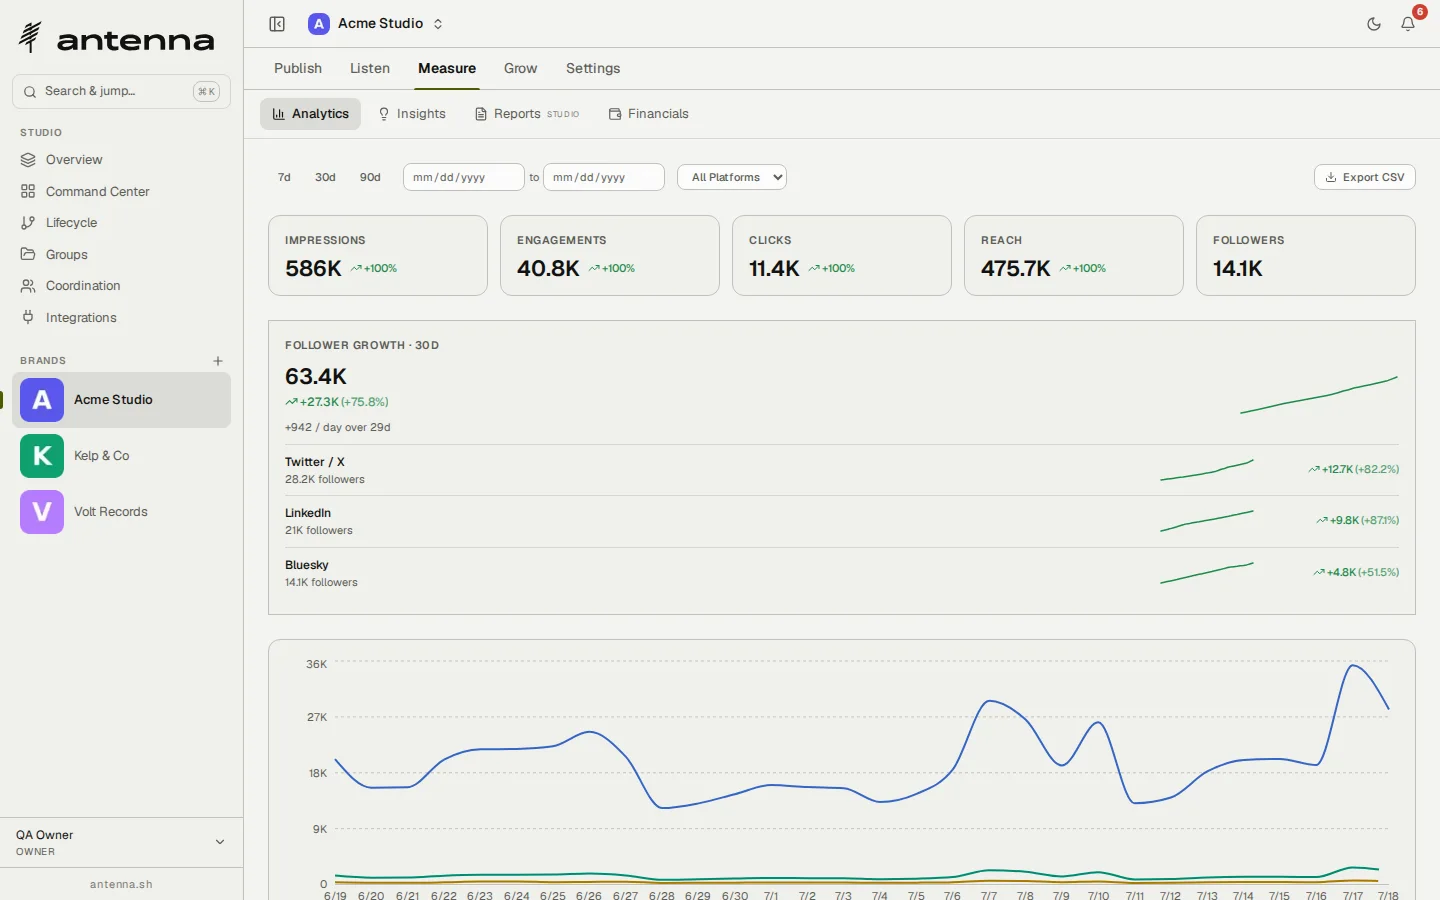Image resolution: width=1440 pixels, height=900 pixels.
Task: Click the Twitter / X follower row
Action: 842,470
